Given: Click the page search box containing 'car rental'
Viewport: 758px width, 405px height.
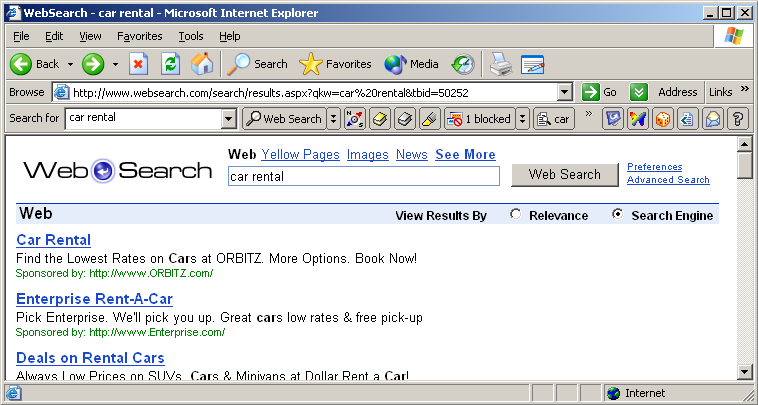Looking at the screenshot, I should tap(364, 176).
